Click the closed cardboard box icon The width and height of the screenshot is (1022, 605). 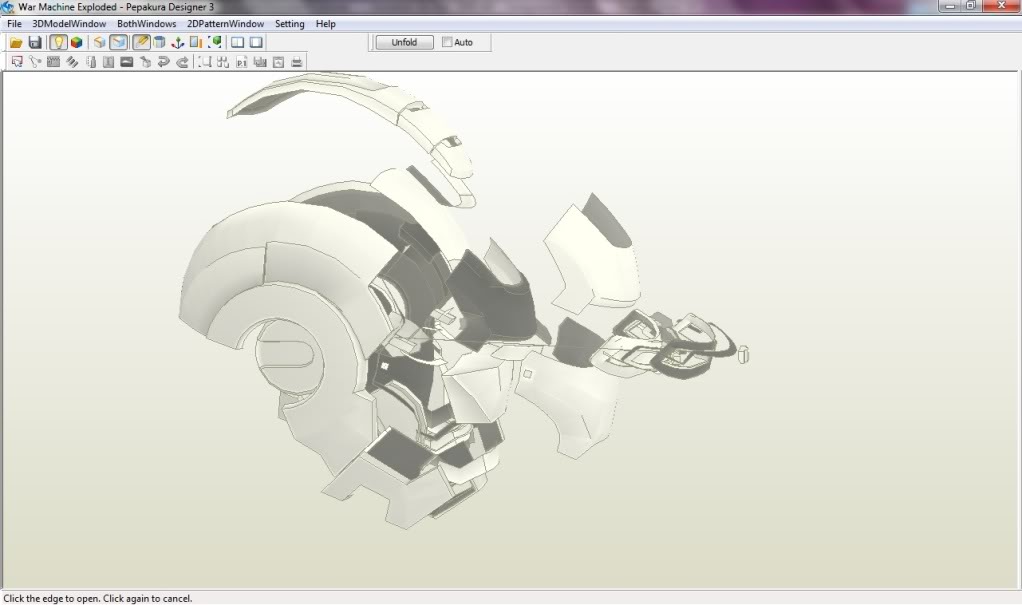tap(99, 42)
